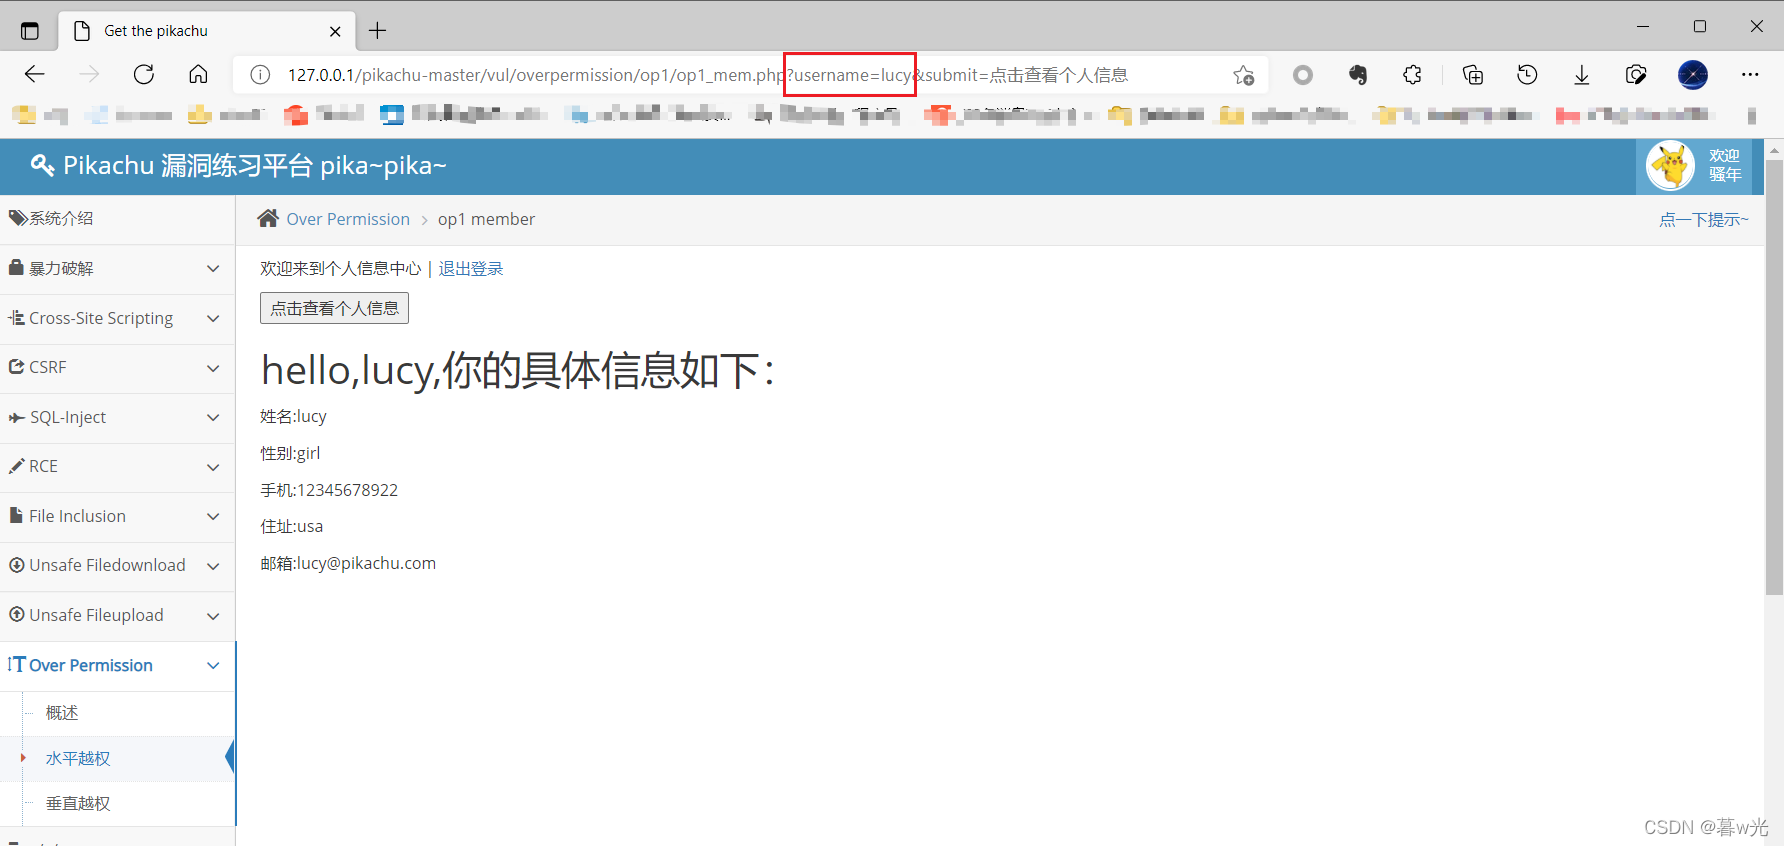Open the browser home page icon
Screen dimensions: 1784x846
[x=198, y=74]
